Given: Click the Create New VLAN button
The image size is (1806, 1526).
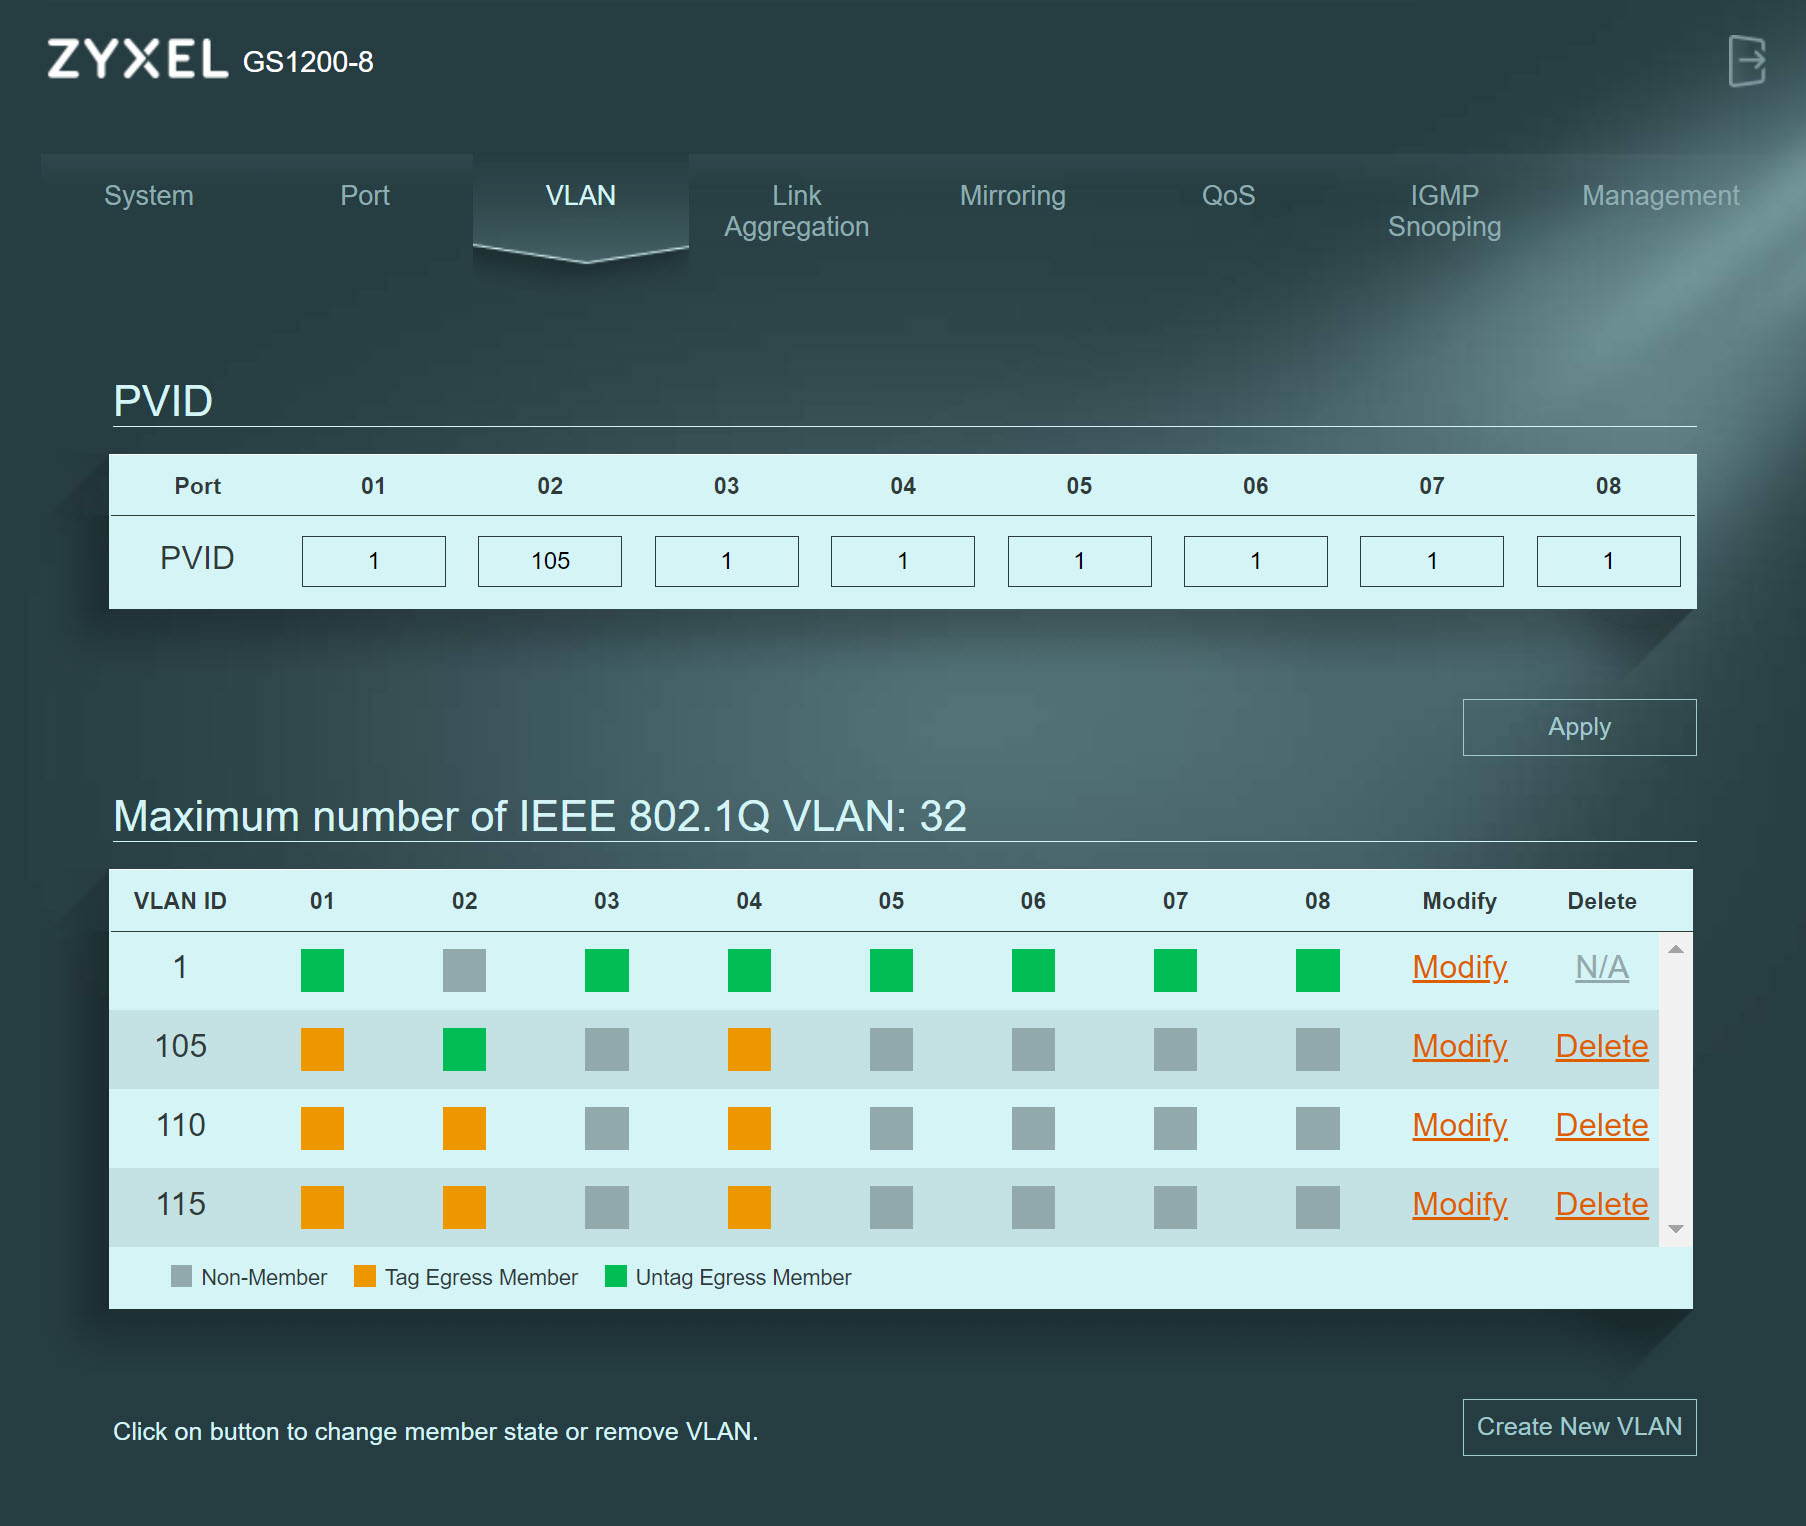Looking at the screenshot, I should 1579,1427.
